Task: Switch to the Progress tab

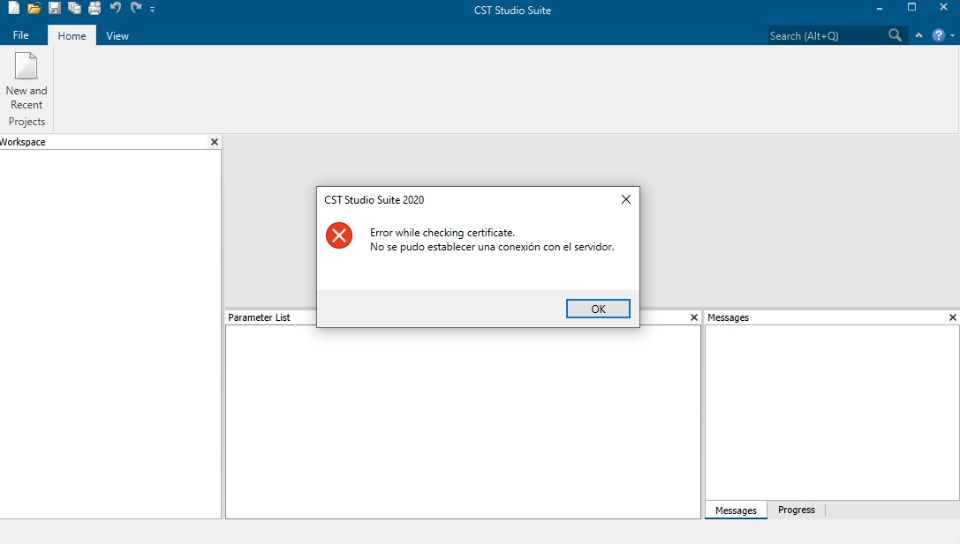Action: [x=796, y=510]
